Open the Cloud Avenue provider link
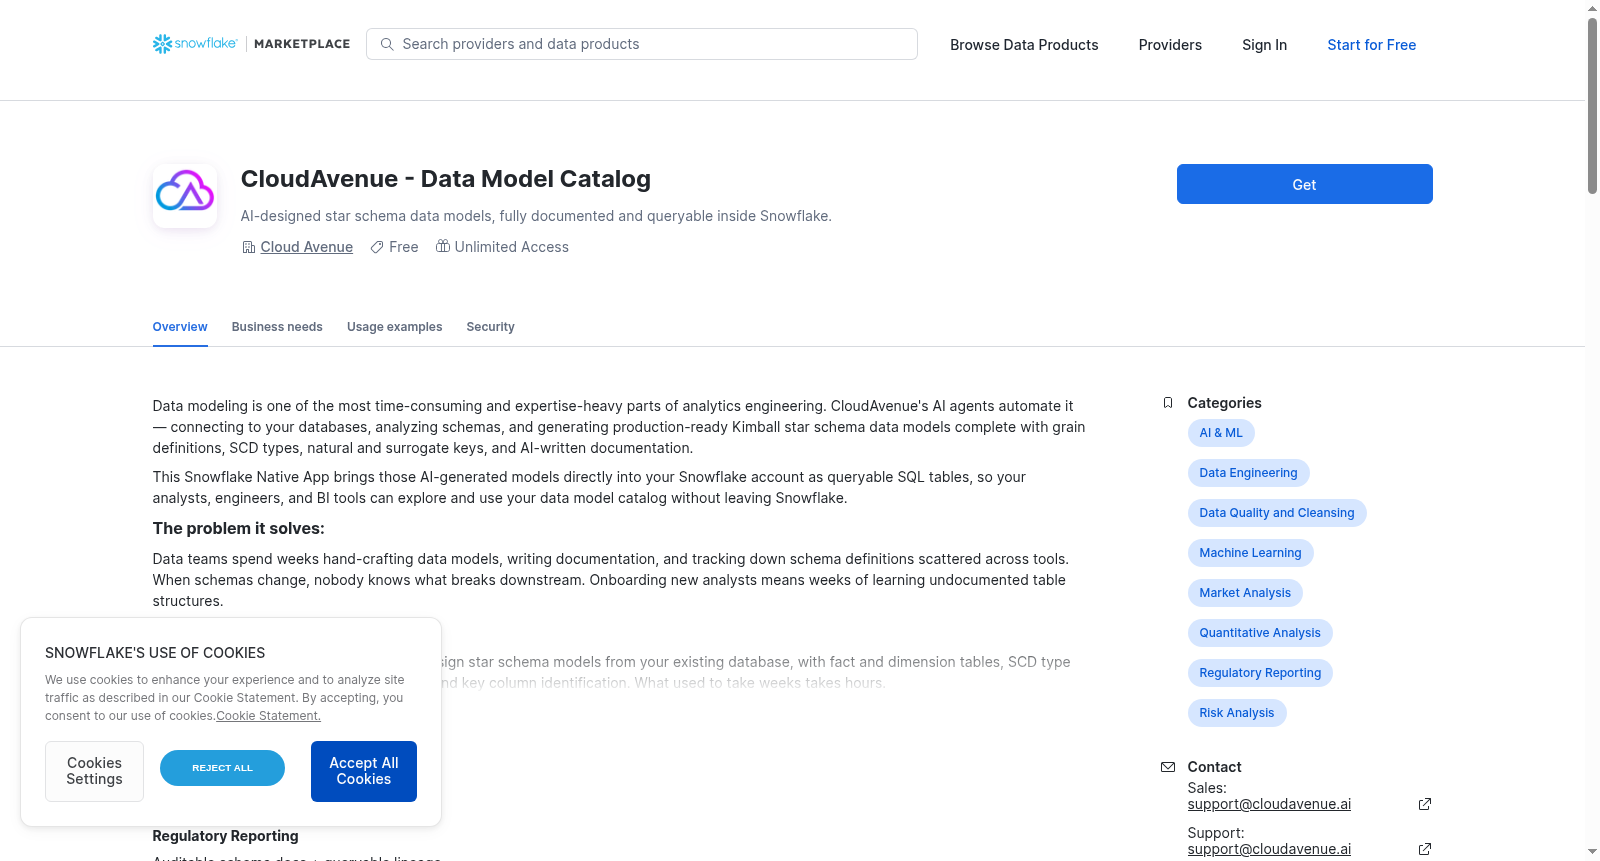Screen dimensions: 1600x861 (307, 247)
